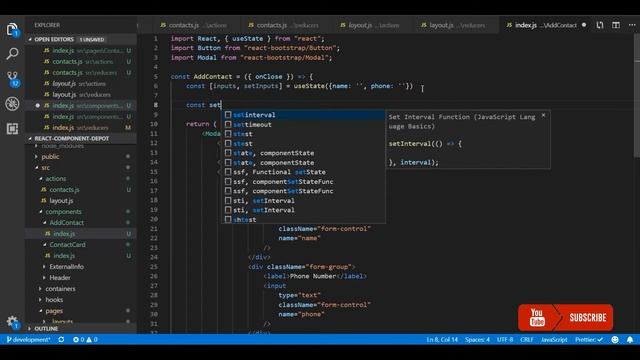
Task: Click the development branch indicator
Action: 28,340
